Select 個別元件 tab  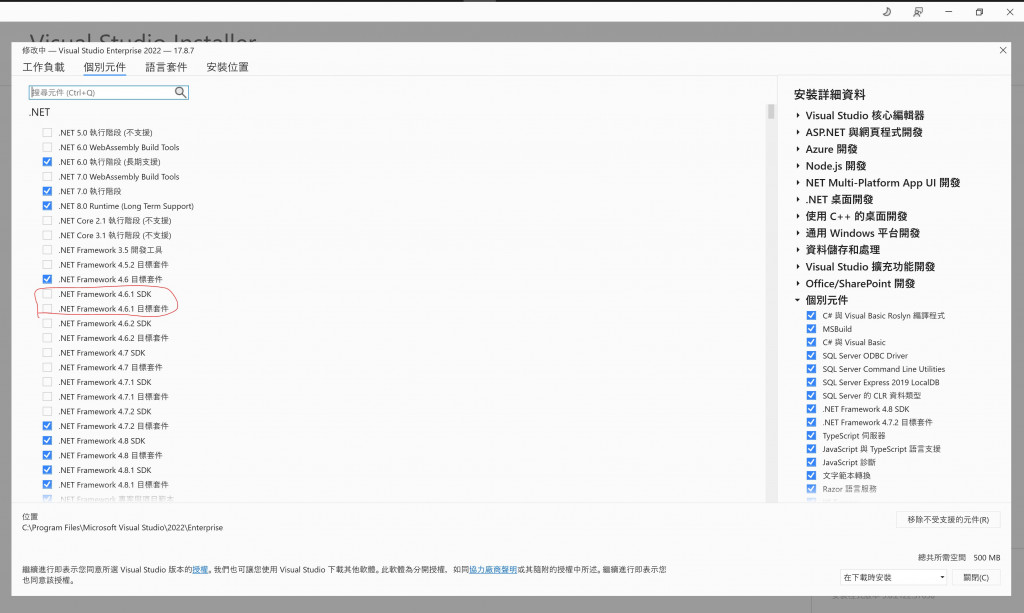pyautogui.click(x=104, y=67)
